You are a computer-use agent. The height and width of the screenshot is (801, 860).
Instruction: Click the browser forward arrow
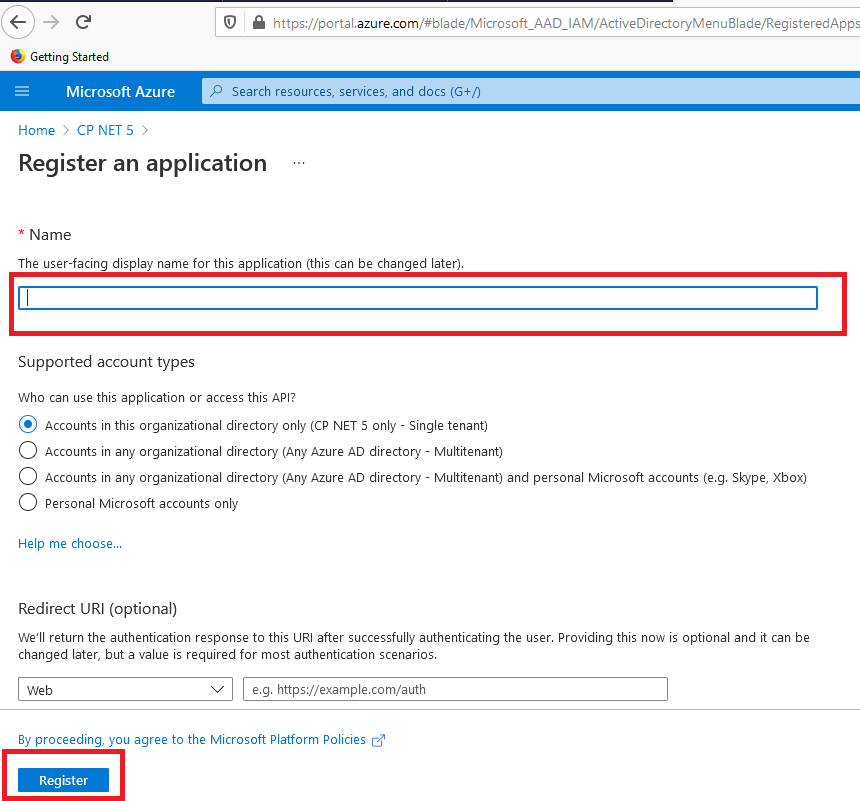(x=51, y=22)
